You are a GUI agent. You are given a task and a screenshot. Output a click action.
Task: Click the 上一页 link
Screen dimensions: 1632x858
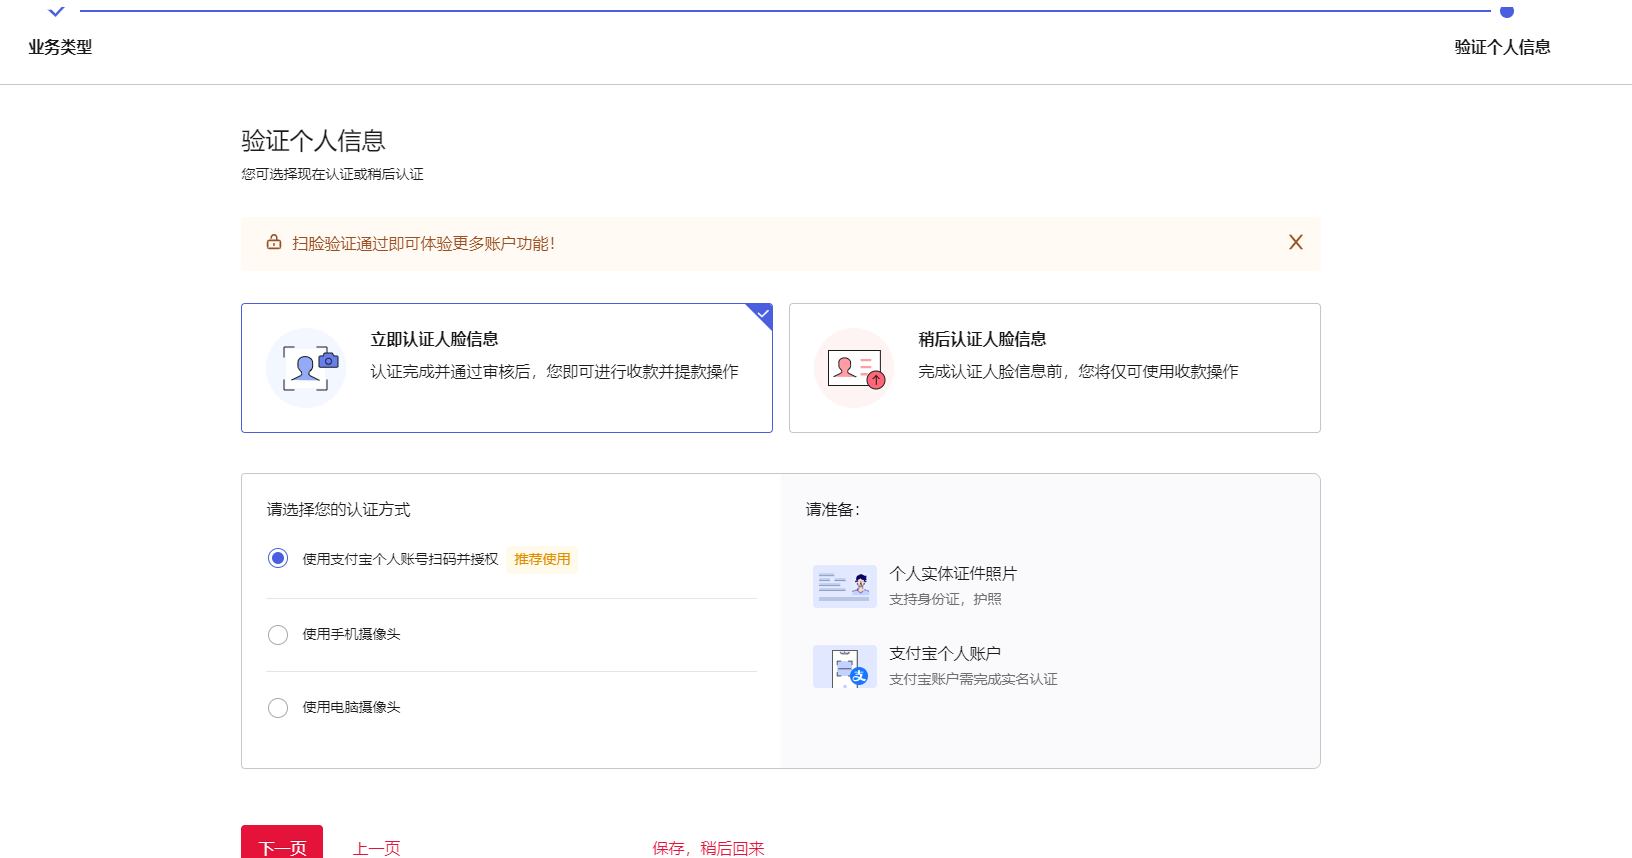[376, 848]
